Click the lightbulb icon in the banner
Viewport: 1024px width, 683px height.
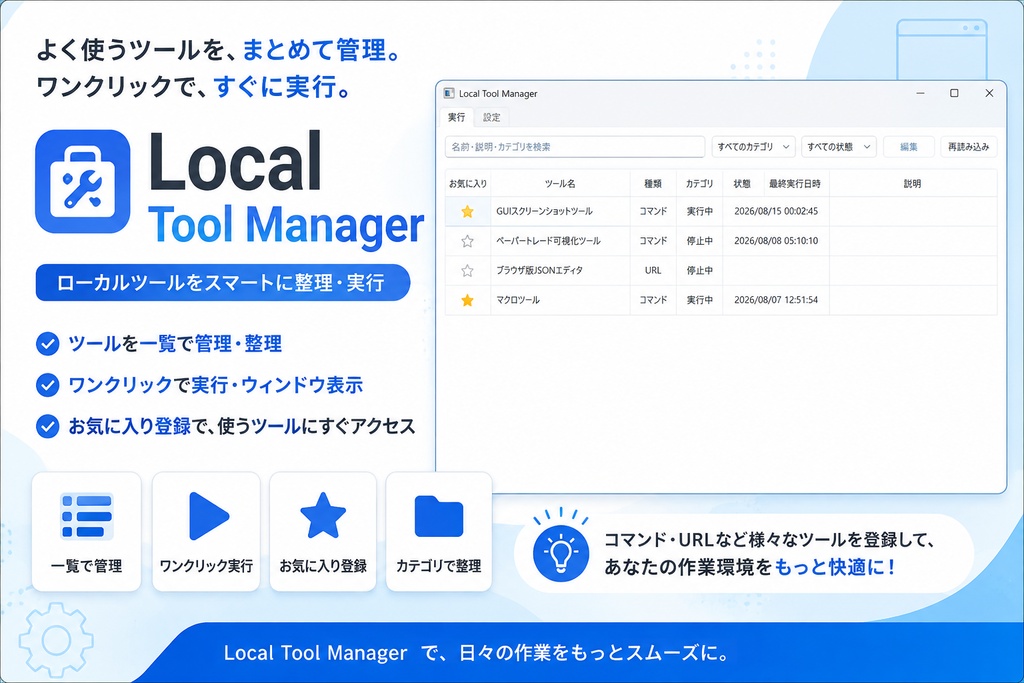[560, 554]
